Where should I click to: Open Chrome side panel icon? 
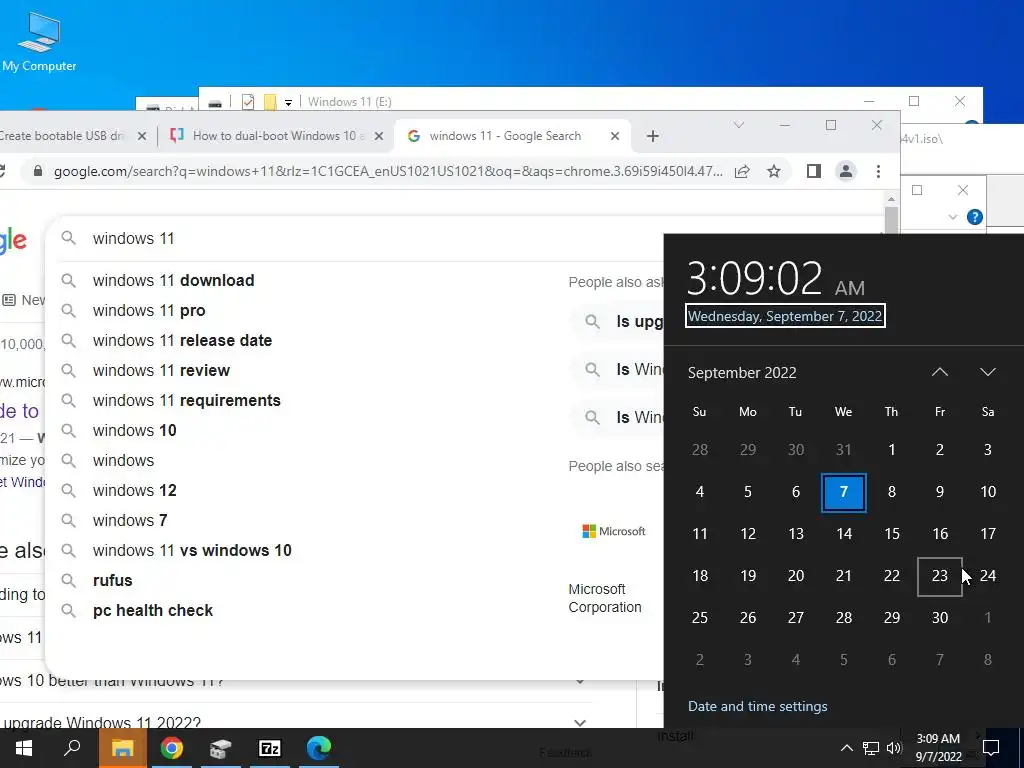(814, 172)
